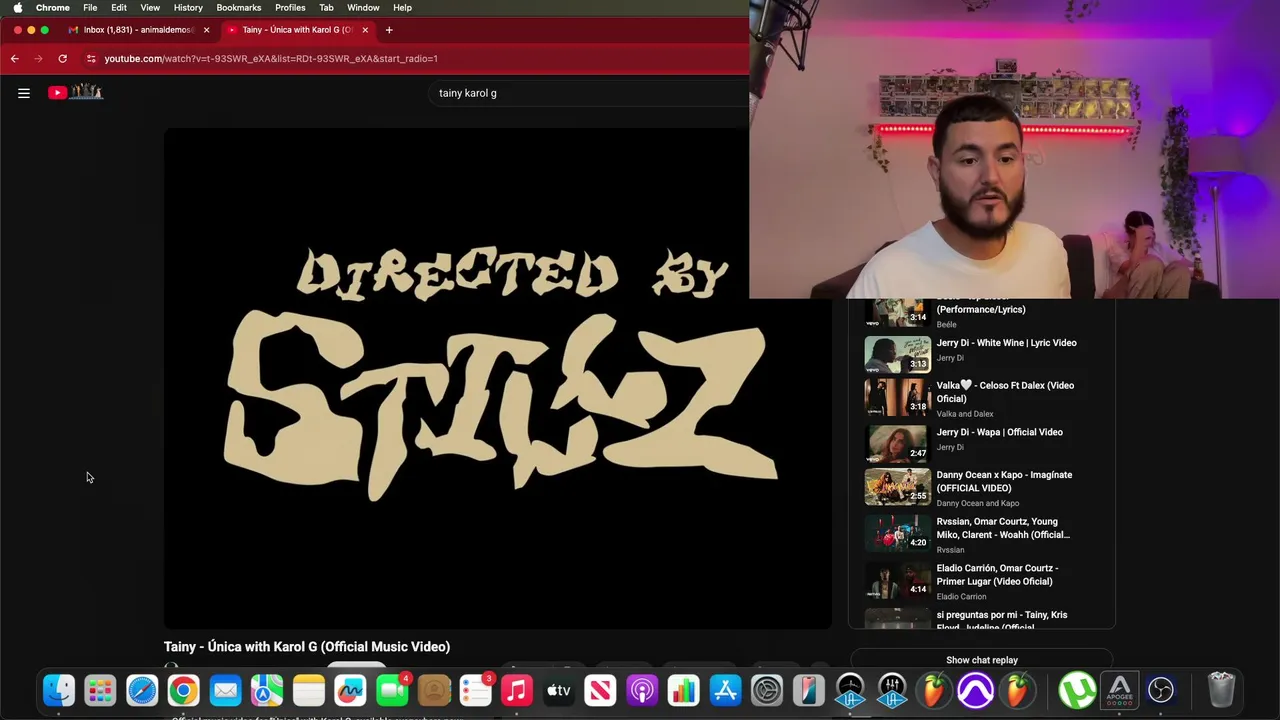Open the Tab menu in the menu bar
Viewport: 1280px width, 720px height.
[326, 7]
